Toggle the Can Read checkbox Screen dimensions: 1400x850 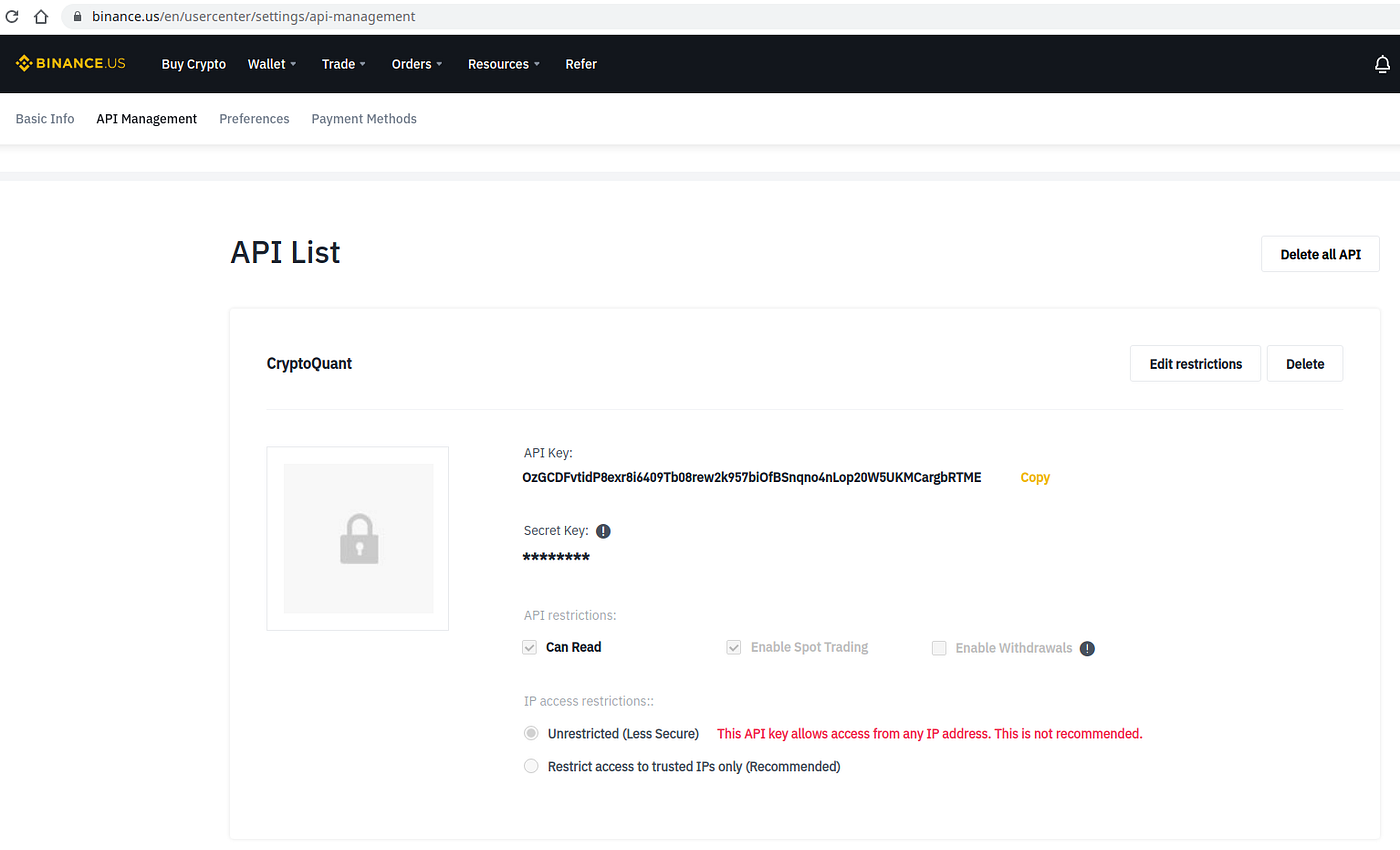point(530,647)
